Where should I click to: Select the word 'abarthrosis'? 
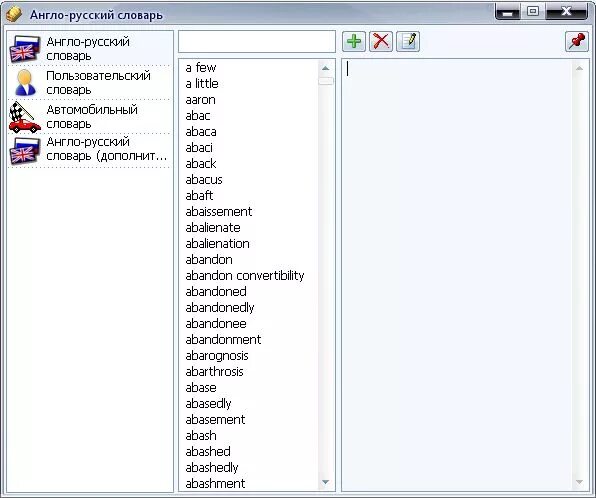click(x=214, y=371)
